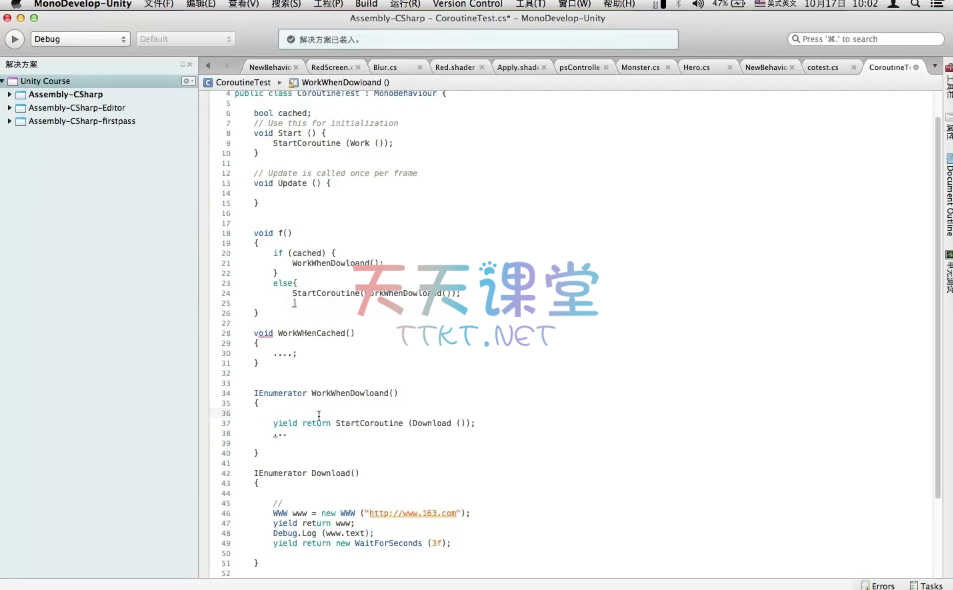Click the WorkWhenDowload () breadcrumb
Viewport: 953px width, 590px height.
(345, 82)
